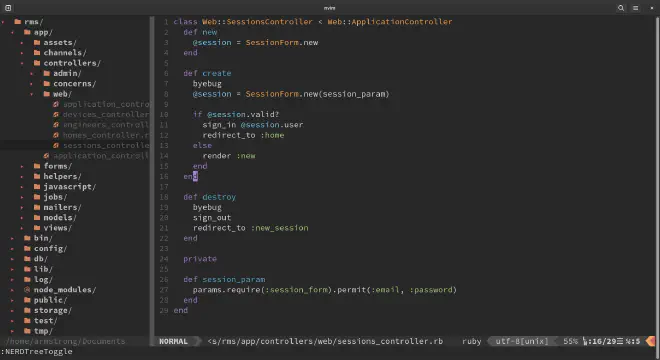Click the /home/armstrong/Documents path bar

coord(66,341)
